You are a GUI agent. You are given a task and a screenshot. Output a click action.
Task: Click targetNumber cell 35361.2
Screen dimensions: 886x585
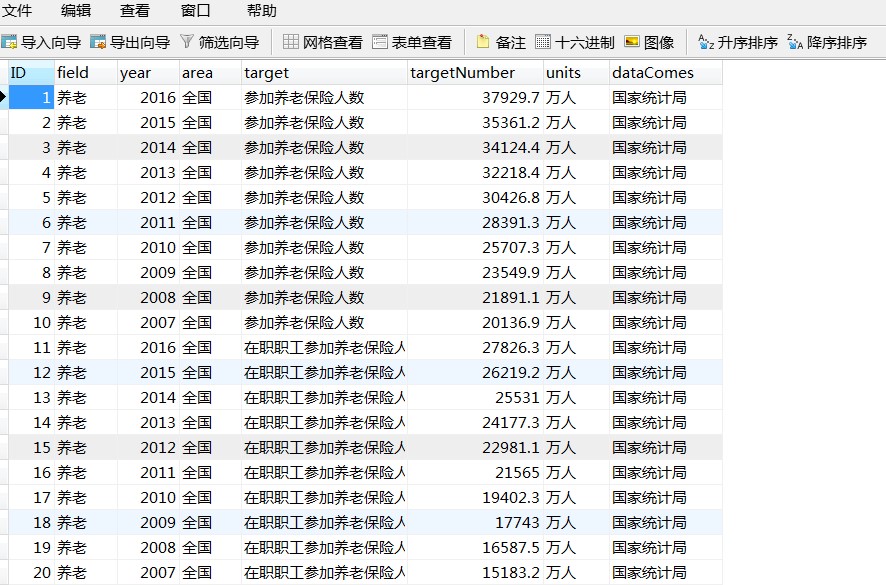(475, 123)
